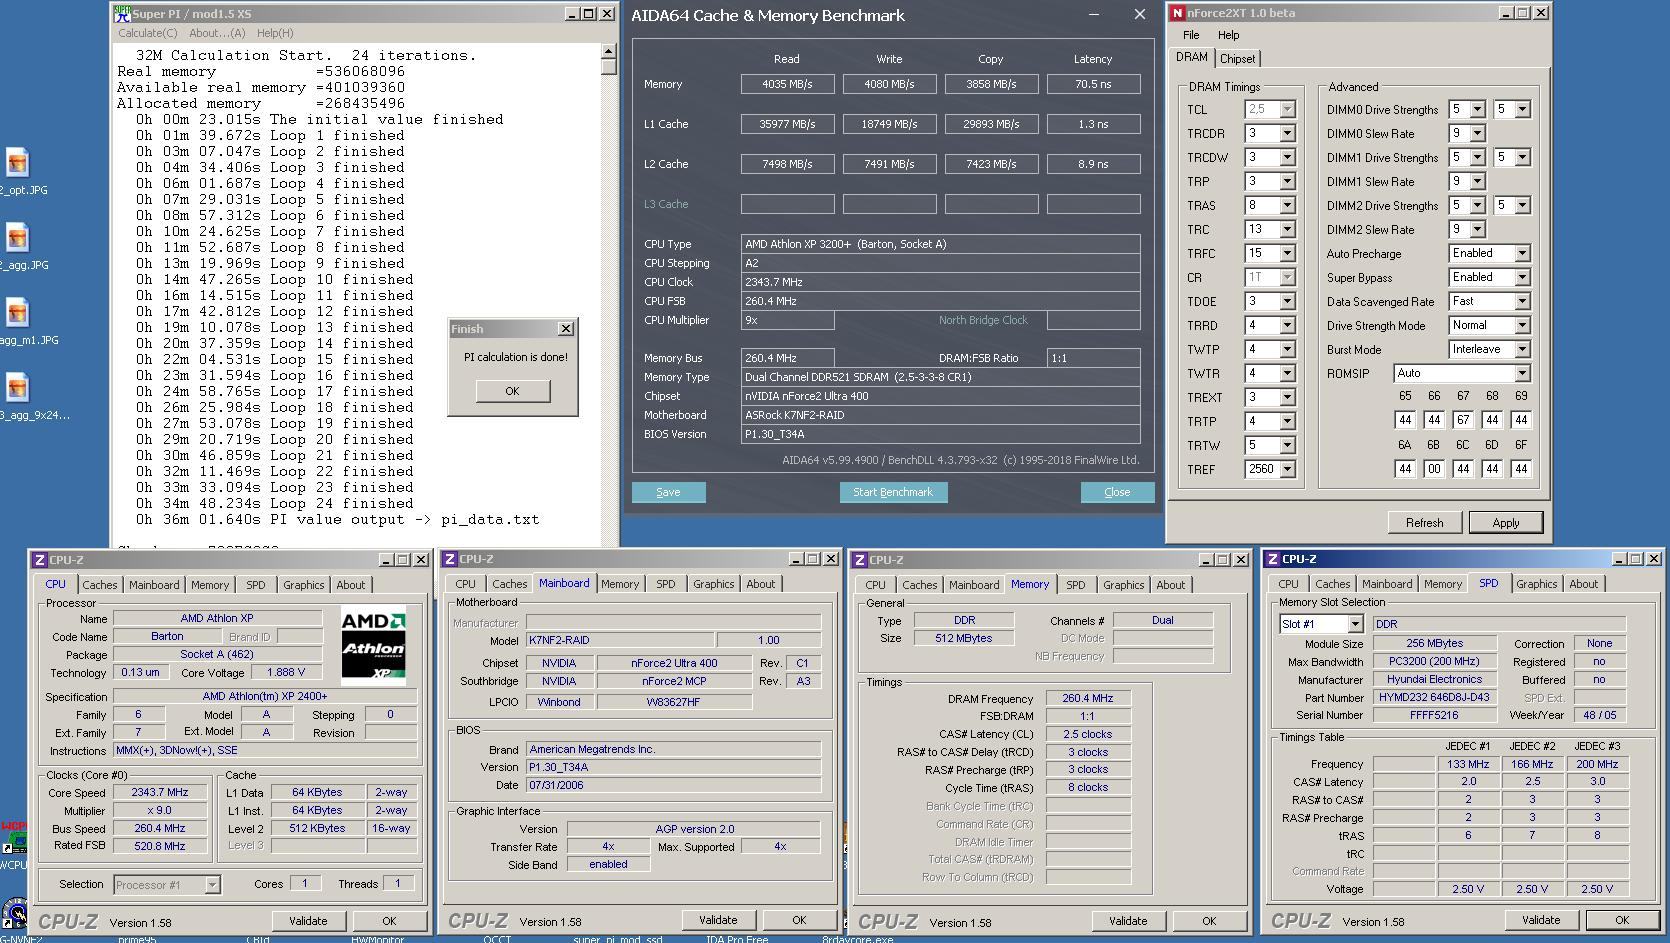Click the ROMSIP 67 value field
This screenshot has width=1670, height=943.
point(1463,420)
